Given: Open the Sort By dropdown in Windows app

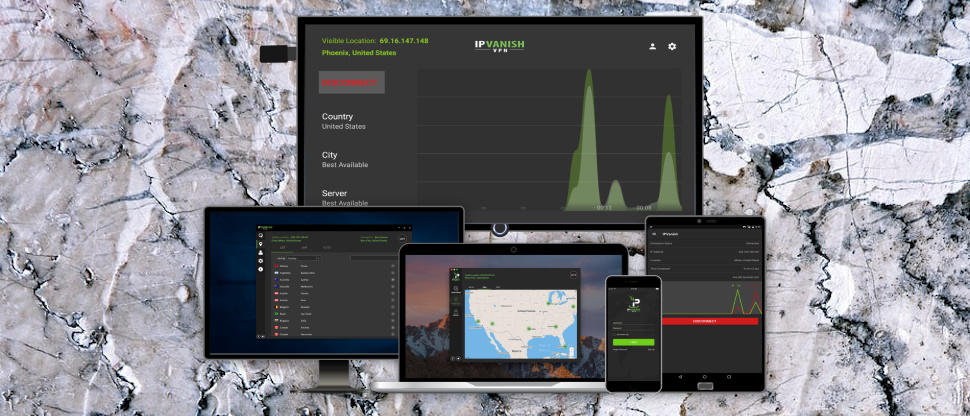Looking at the screenshot, I should pyautogui.click(x=304, y=258).
